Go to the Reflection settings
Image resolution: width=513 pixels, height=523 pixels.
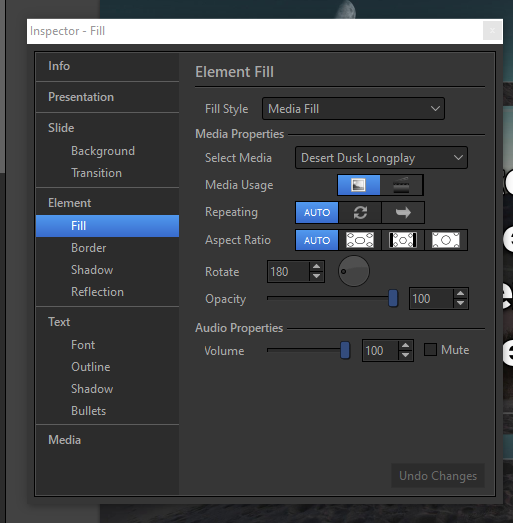click(97, 292)
